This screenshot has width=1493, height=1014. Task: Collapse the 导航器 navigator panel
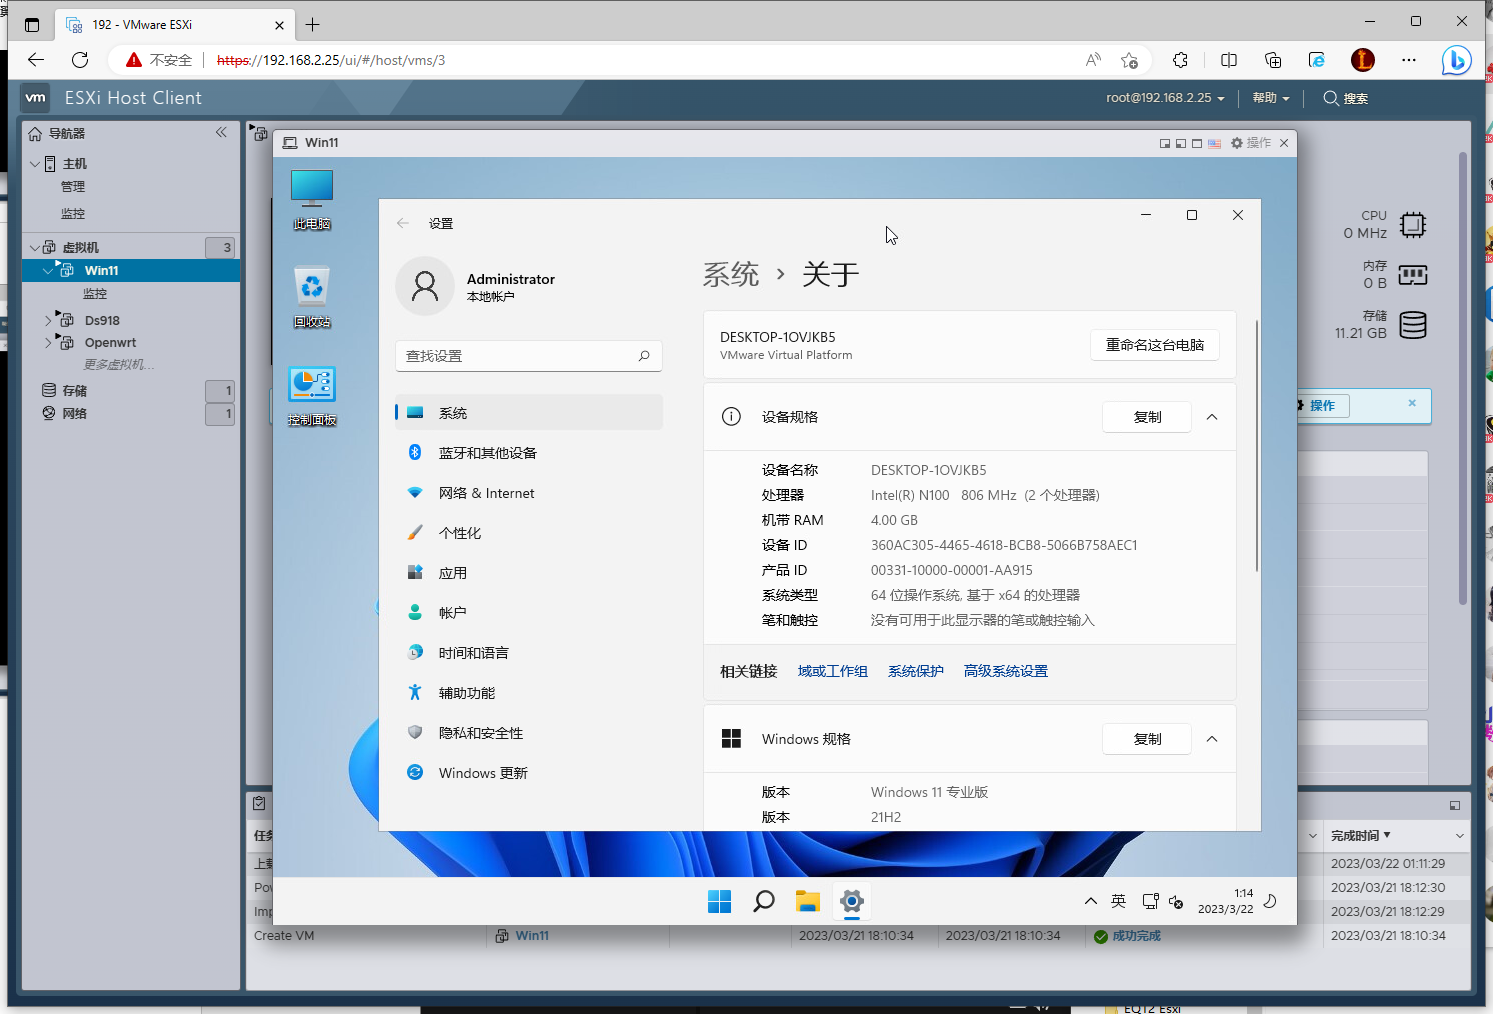tap(221, 132)
